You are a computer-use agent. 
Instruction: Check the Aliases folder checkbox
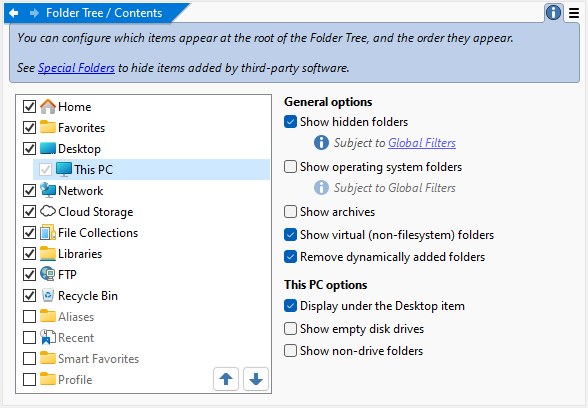[x=29, y=316]
